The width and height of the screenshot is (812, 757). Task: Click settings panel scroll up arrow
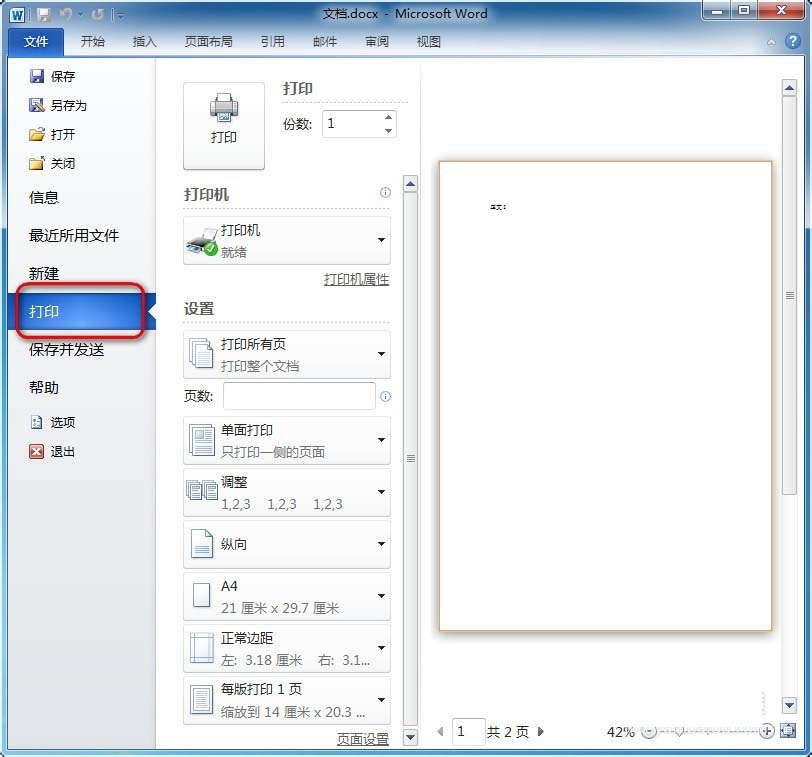pos(410,184)
